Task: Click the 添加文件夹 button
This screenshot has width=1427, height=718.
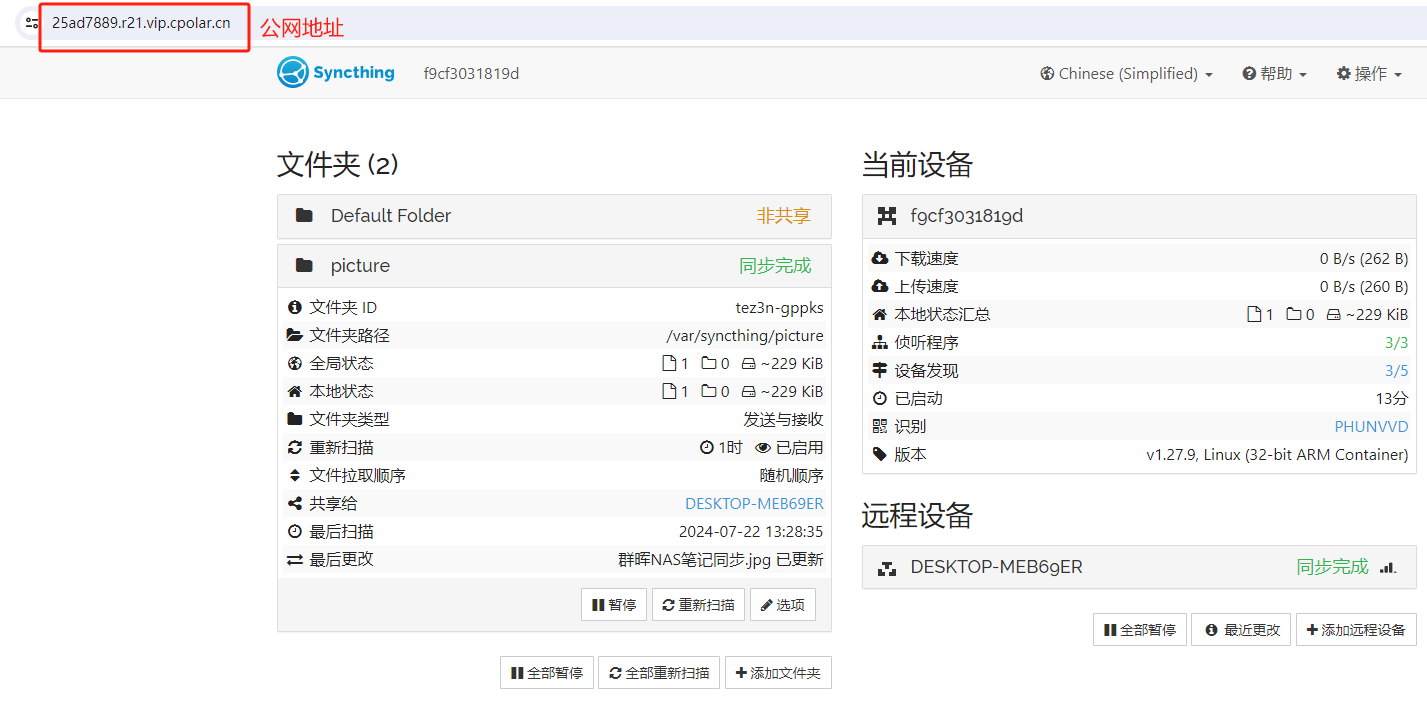Action: 778,673
